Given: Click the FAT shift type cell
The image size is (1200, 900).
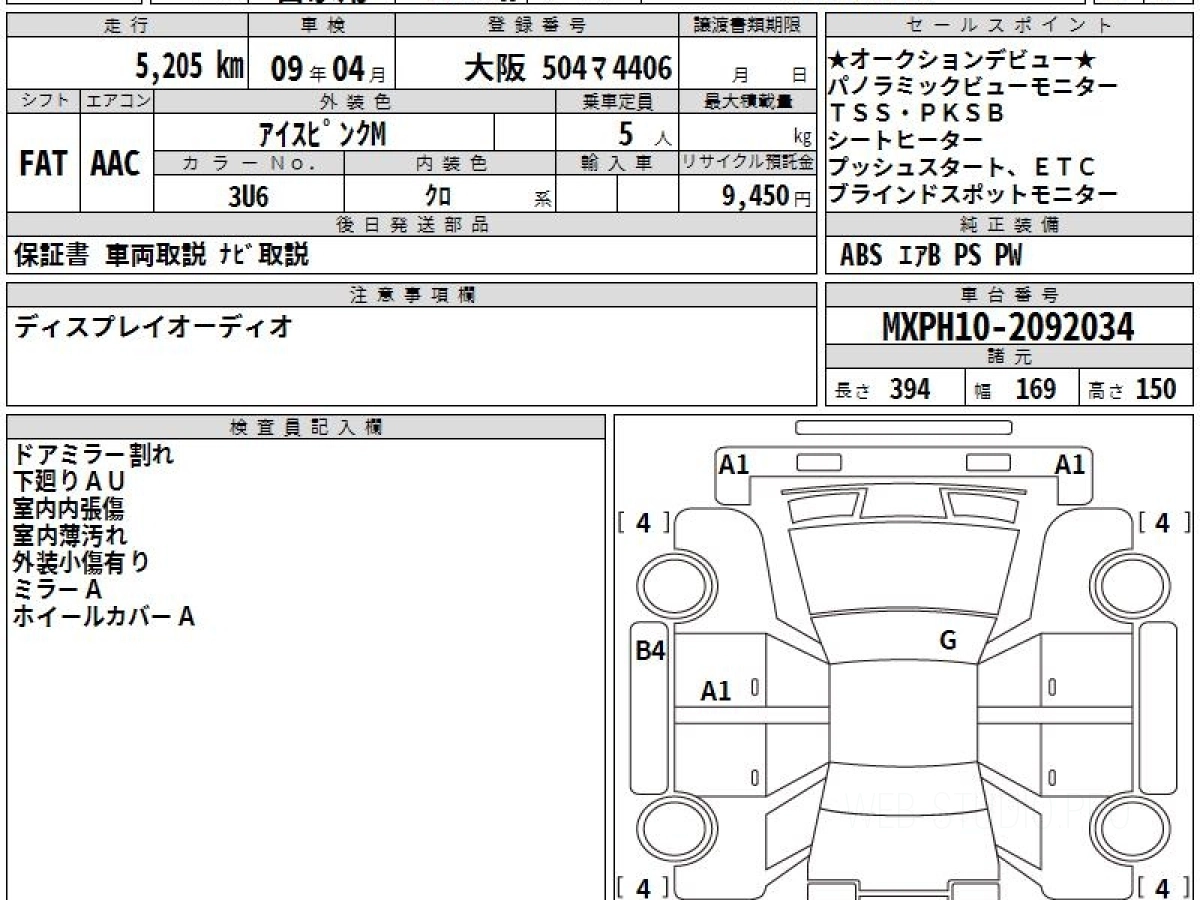Looking at the screenshot, I should coord(43,164).
